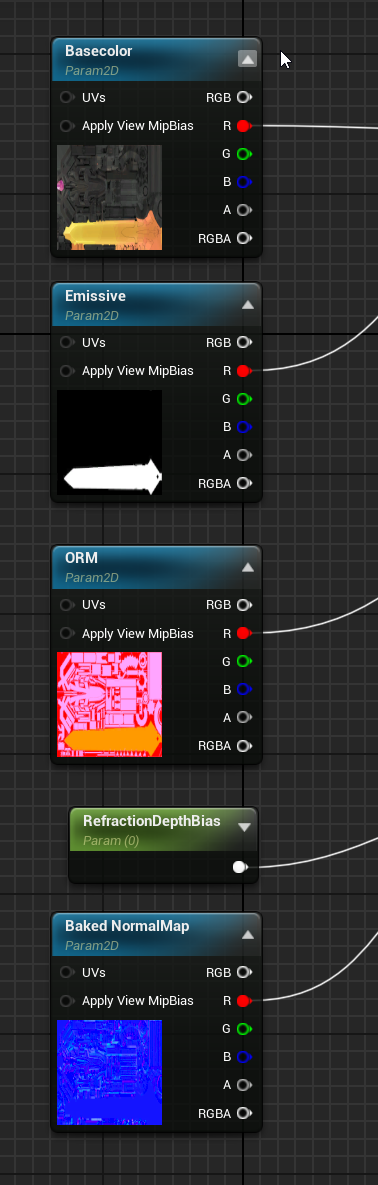The height and width of the screenshot is (1185, 378).
Task: Click the A output pin on Emissive node
Action: 243,455
